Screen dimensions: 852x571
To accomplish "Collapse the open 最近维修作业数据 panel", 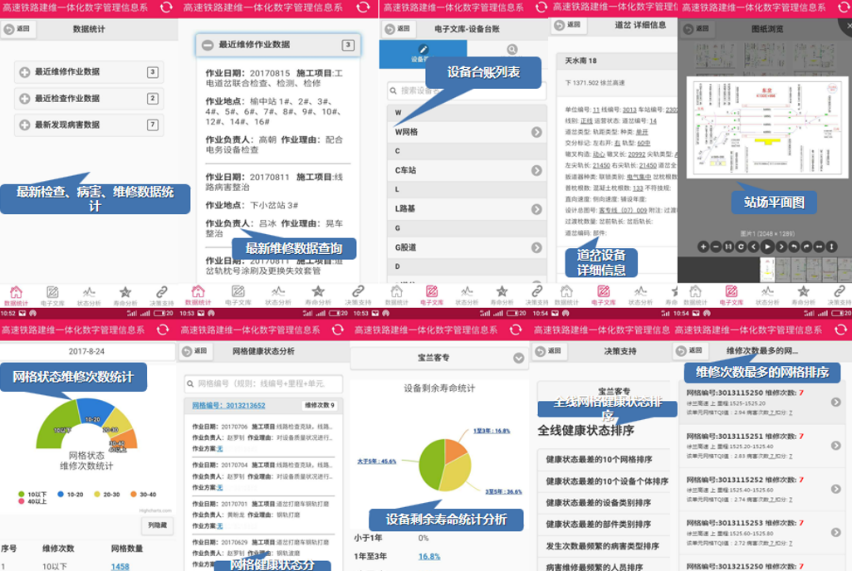I will click(208, 45).
